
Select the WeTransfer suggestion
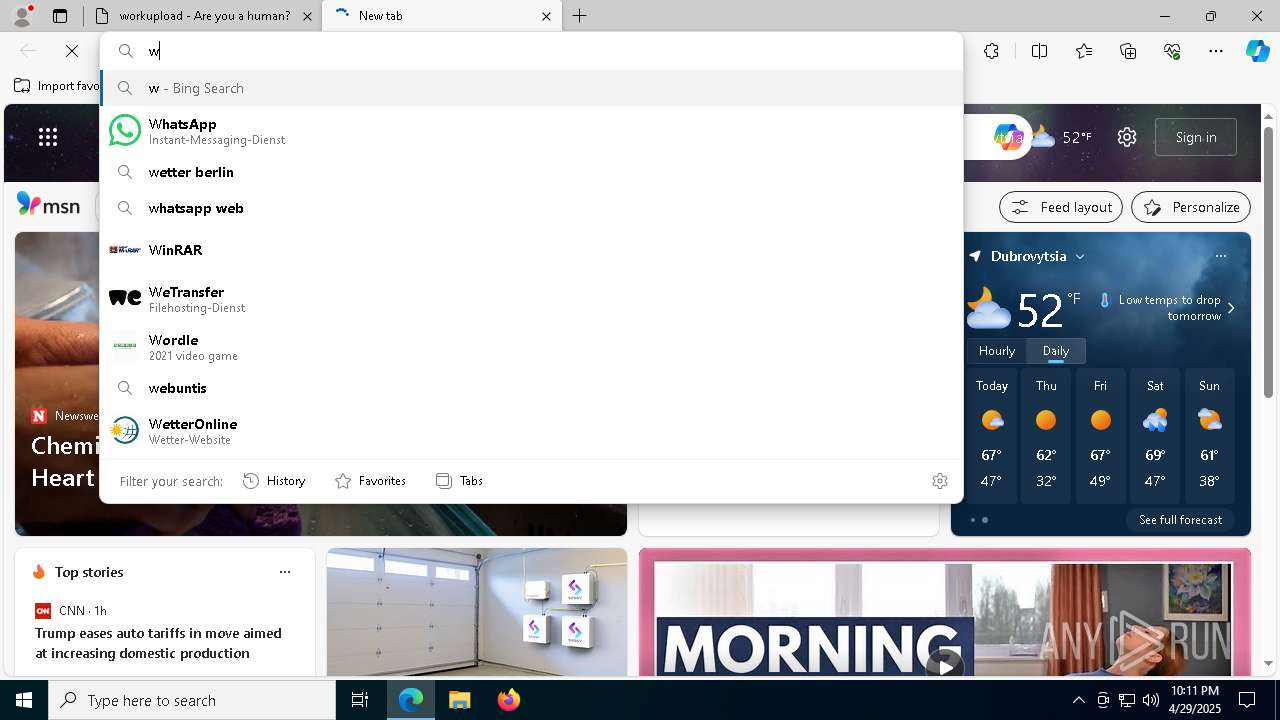(x=531, y=299)
